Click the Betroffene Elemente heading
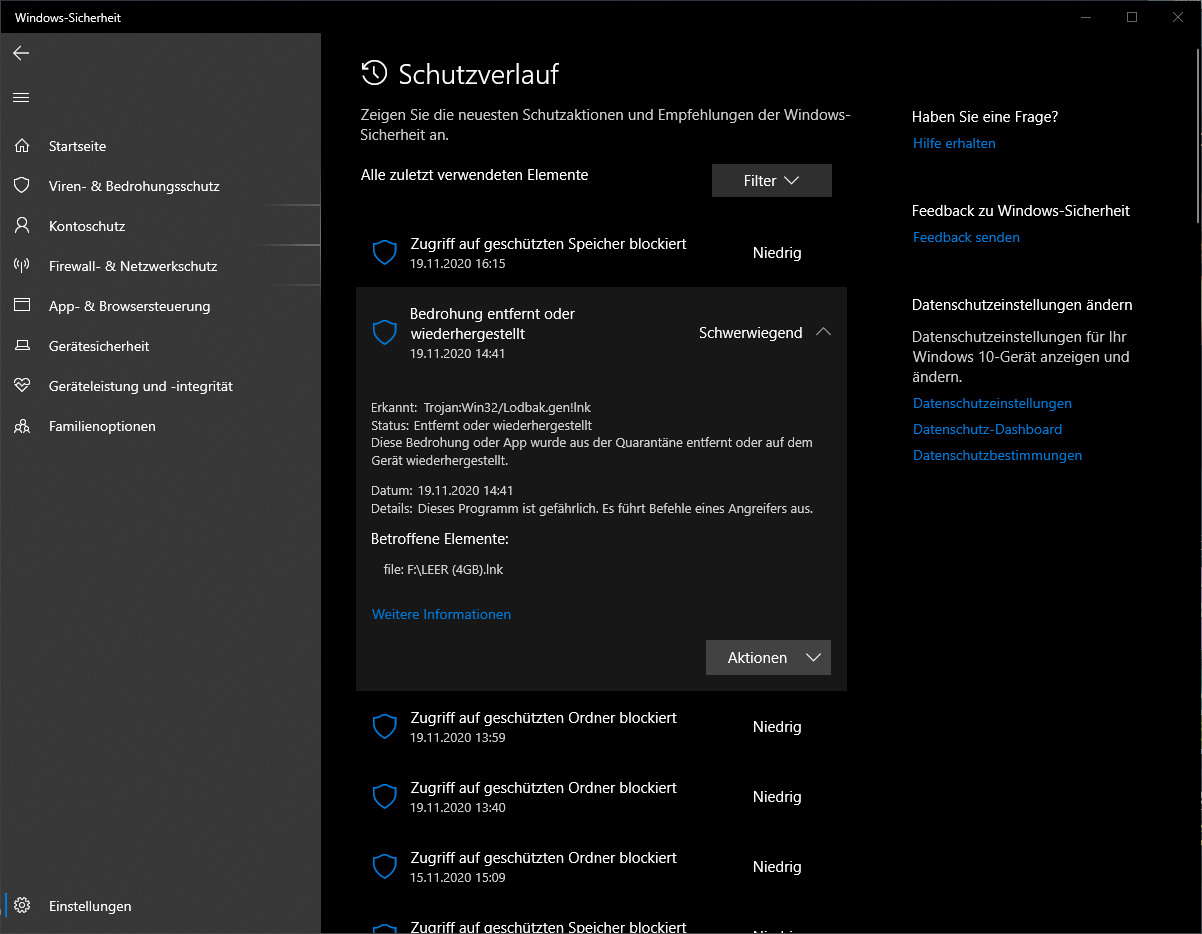The image size is (1202, 934). point(440,539)
